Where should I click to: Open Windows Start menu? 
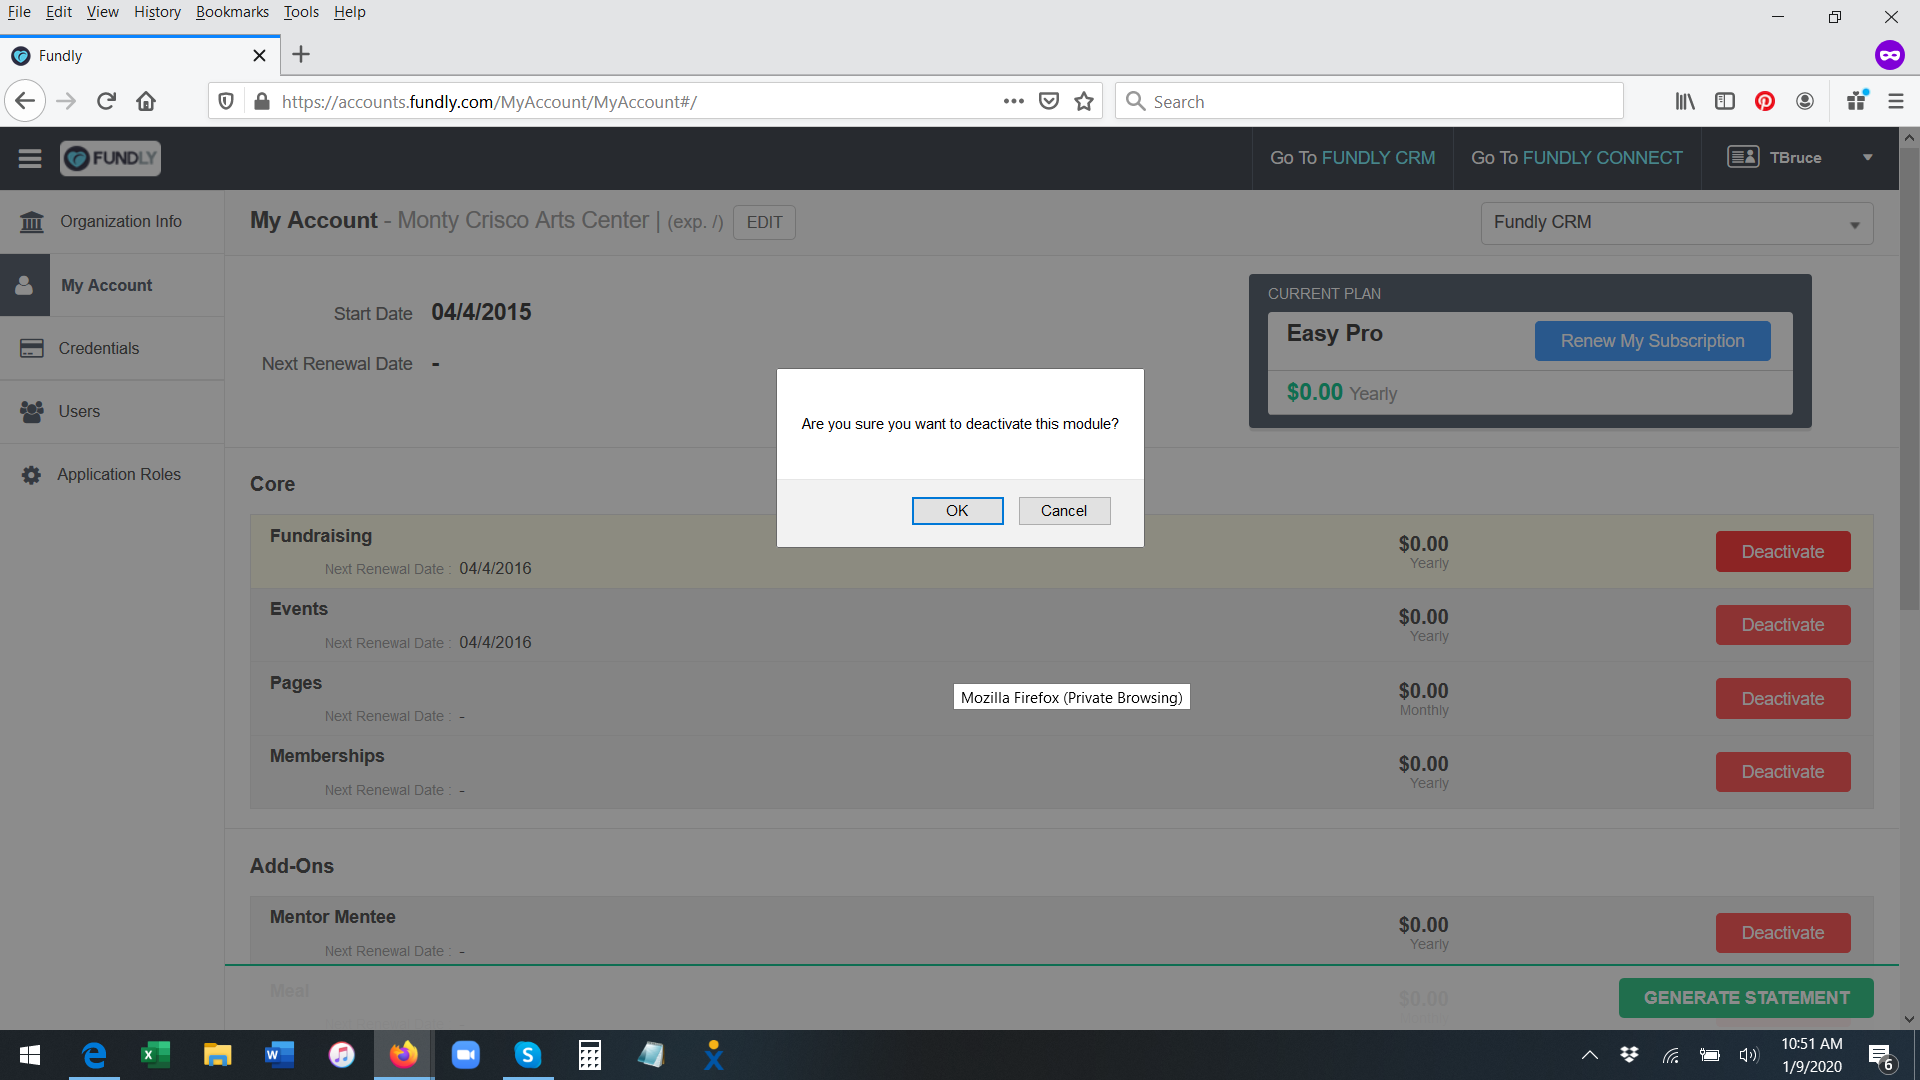coord(30,1055)
